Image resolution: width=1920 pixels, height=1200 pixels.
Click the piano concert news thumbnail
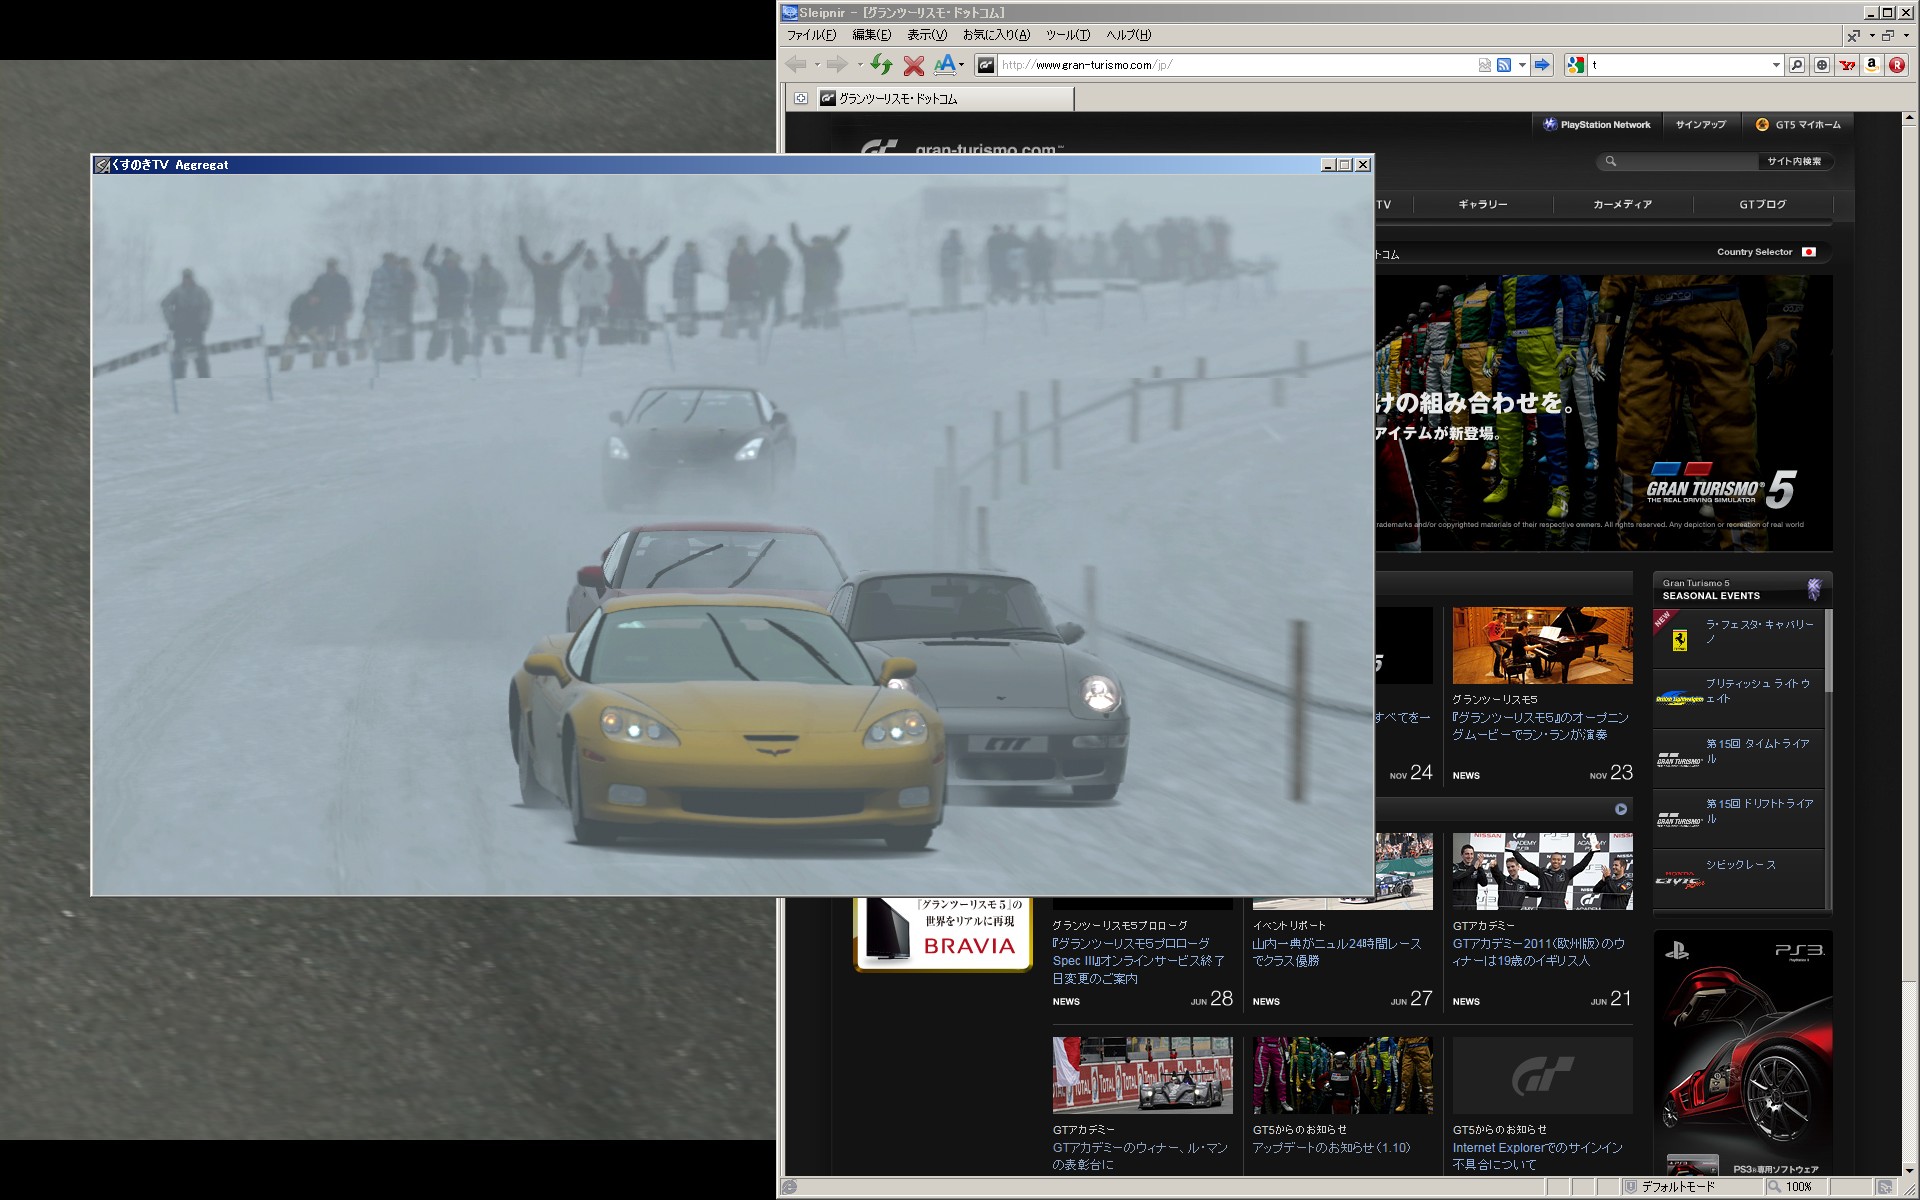pos(1542,645)
